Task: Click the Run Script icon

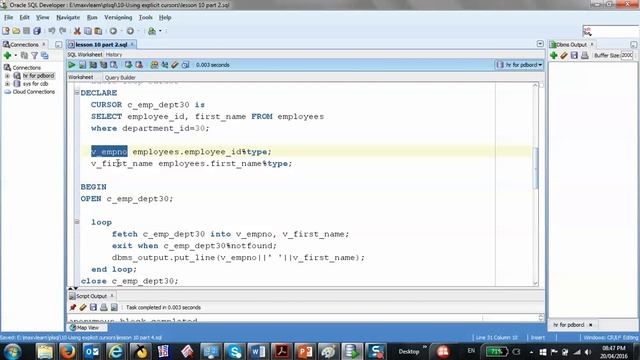Action: [x=82, y=65]
